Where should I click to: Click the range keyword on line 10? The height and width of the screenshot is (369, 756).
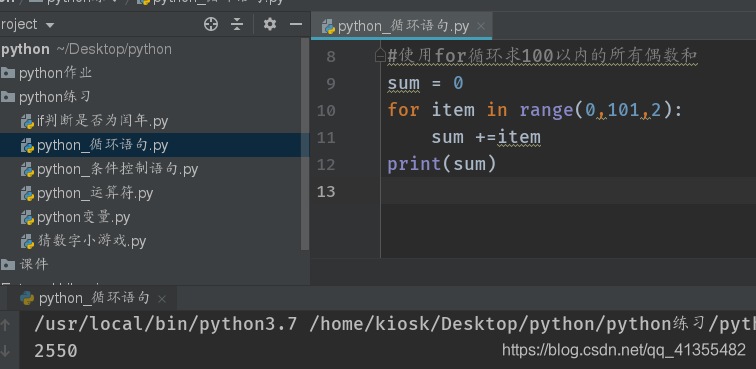[546, 110]
